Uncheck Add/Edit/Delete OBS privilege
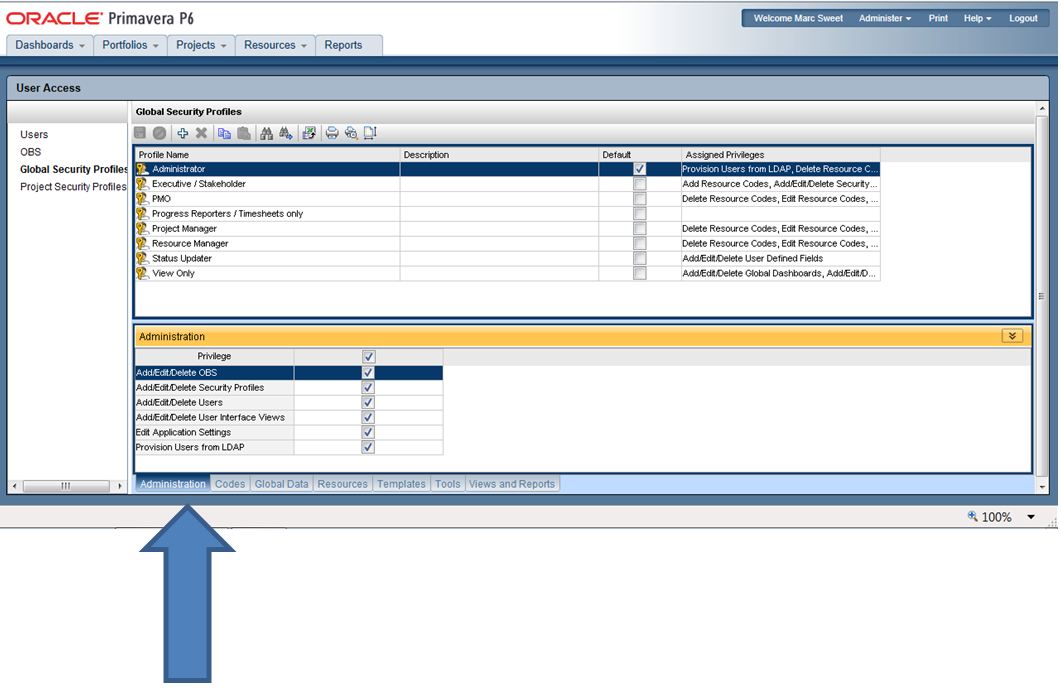 368,373
